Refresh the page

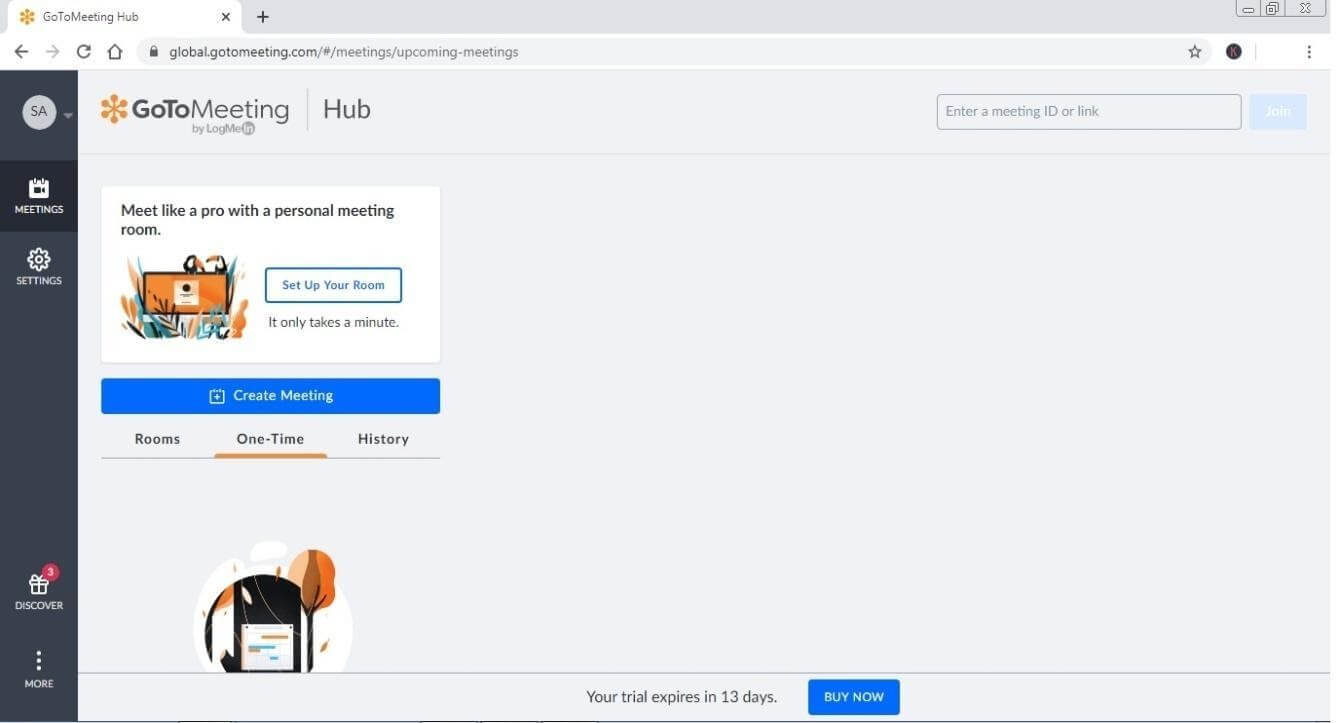pos(83,51)
